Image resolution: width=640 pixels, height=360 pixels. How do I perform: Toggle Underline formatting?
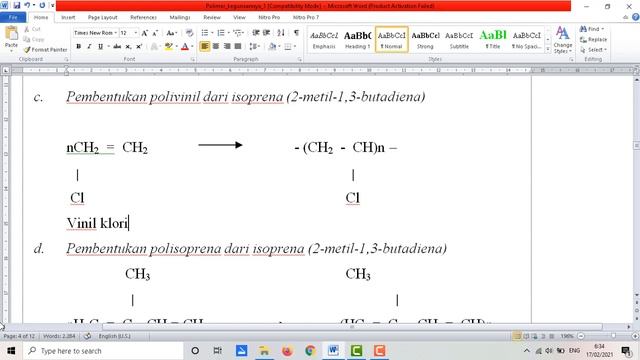100,47
